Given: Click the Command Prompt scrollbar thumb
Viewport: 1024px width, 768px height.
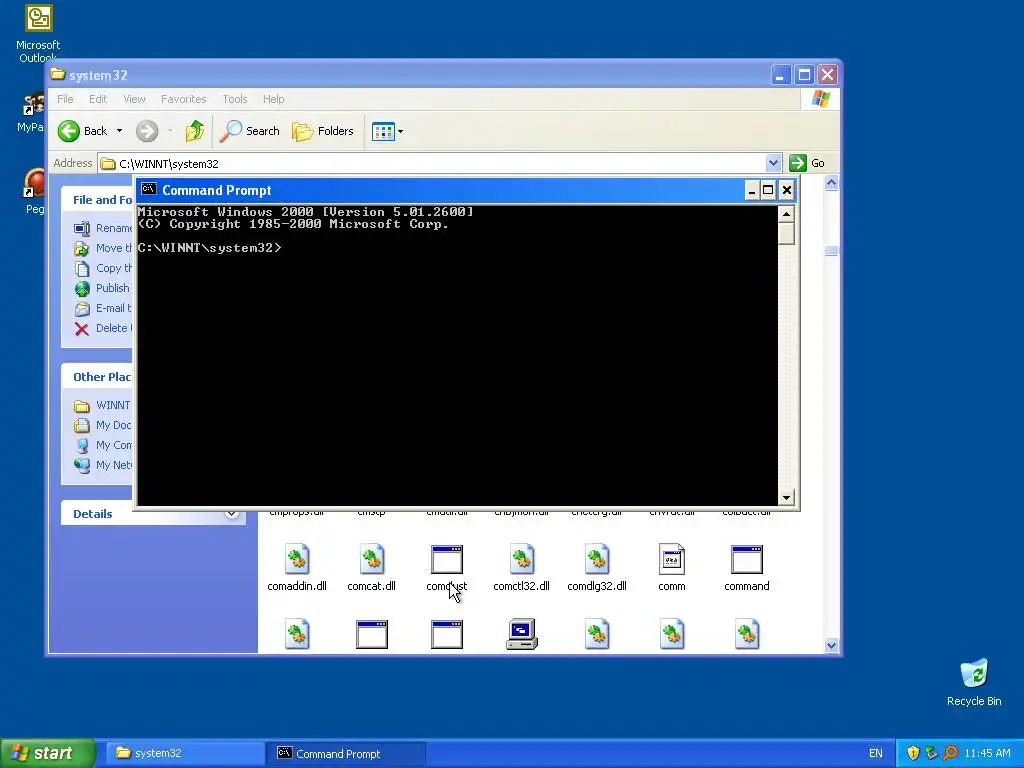Looking at the screenshot, I should [x=786, y=233].
